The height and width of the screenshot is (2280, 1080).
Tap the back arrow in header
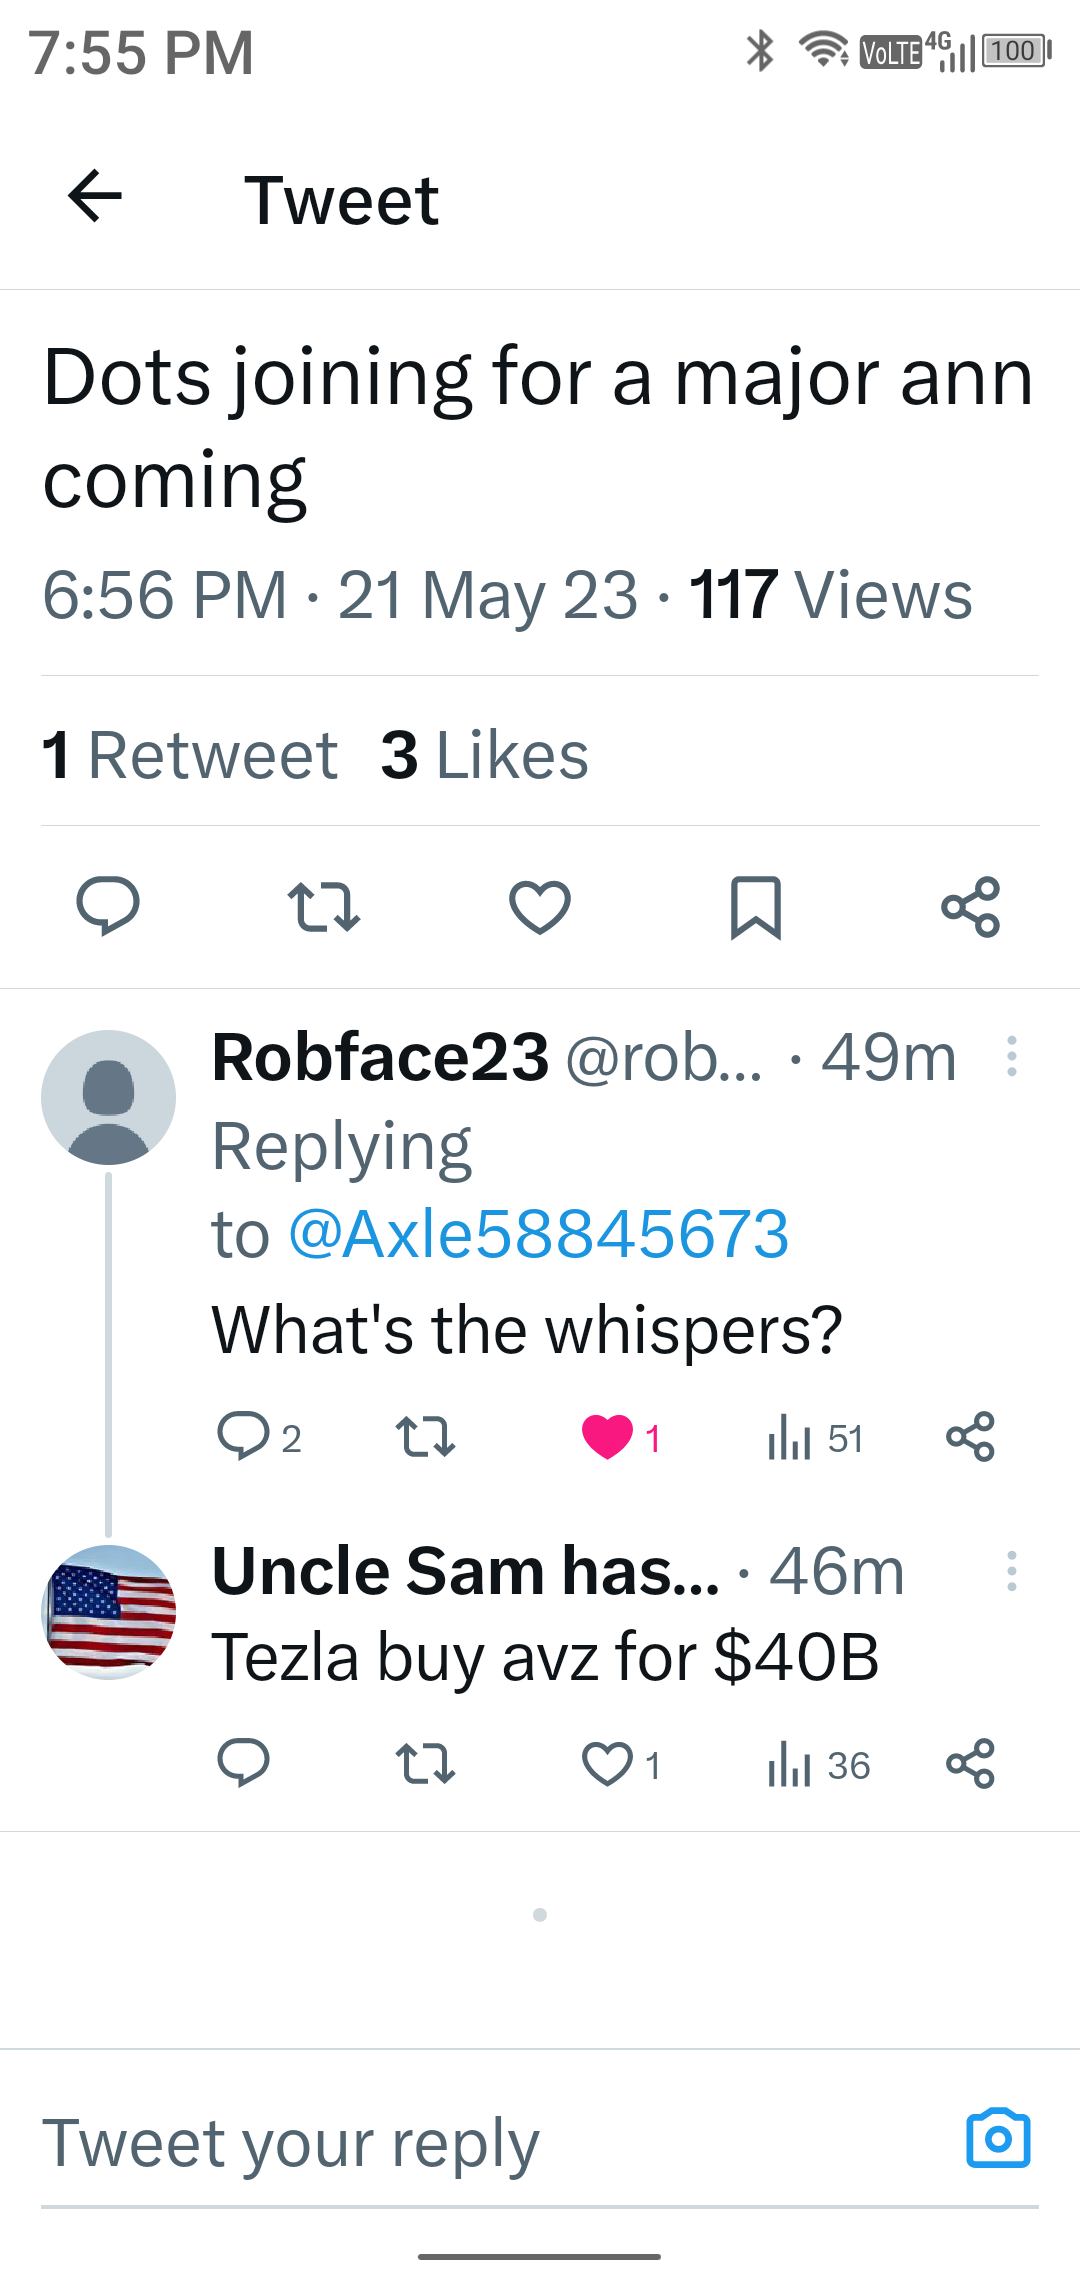[x=95, y=196]
